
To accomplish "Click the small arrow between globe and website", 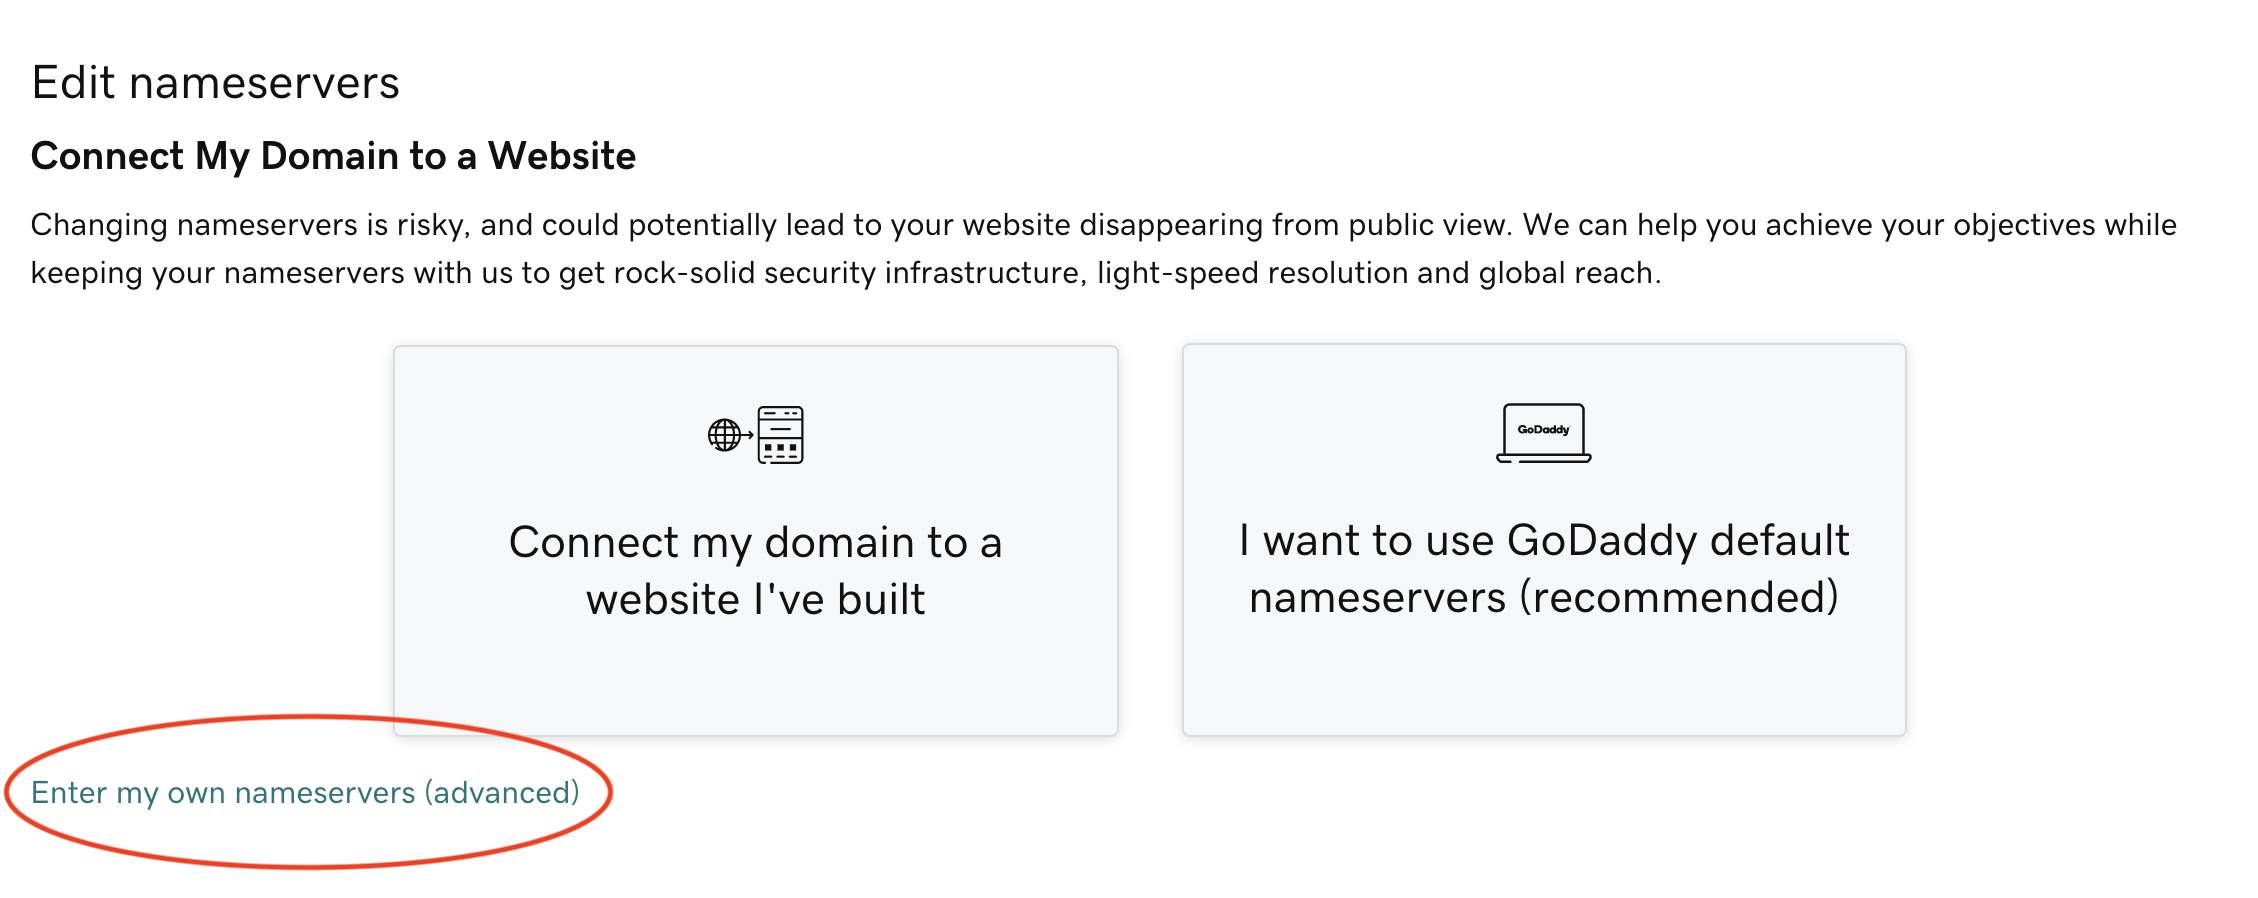I will click(749, 435).
